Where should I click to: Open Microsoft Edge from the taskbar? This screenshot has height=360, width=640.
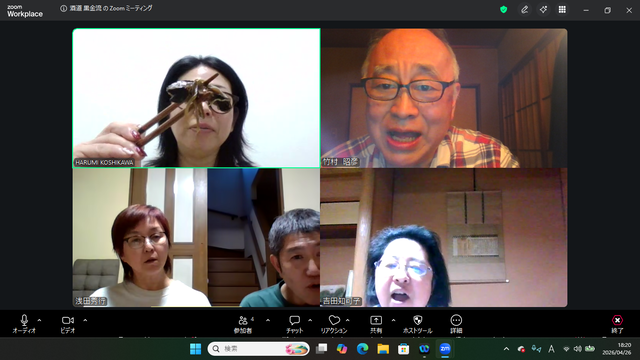pyautogui.click(x=362, y=349)
